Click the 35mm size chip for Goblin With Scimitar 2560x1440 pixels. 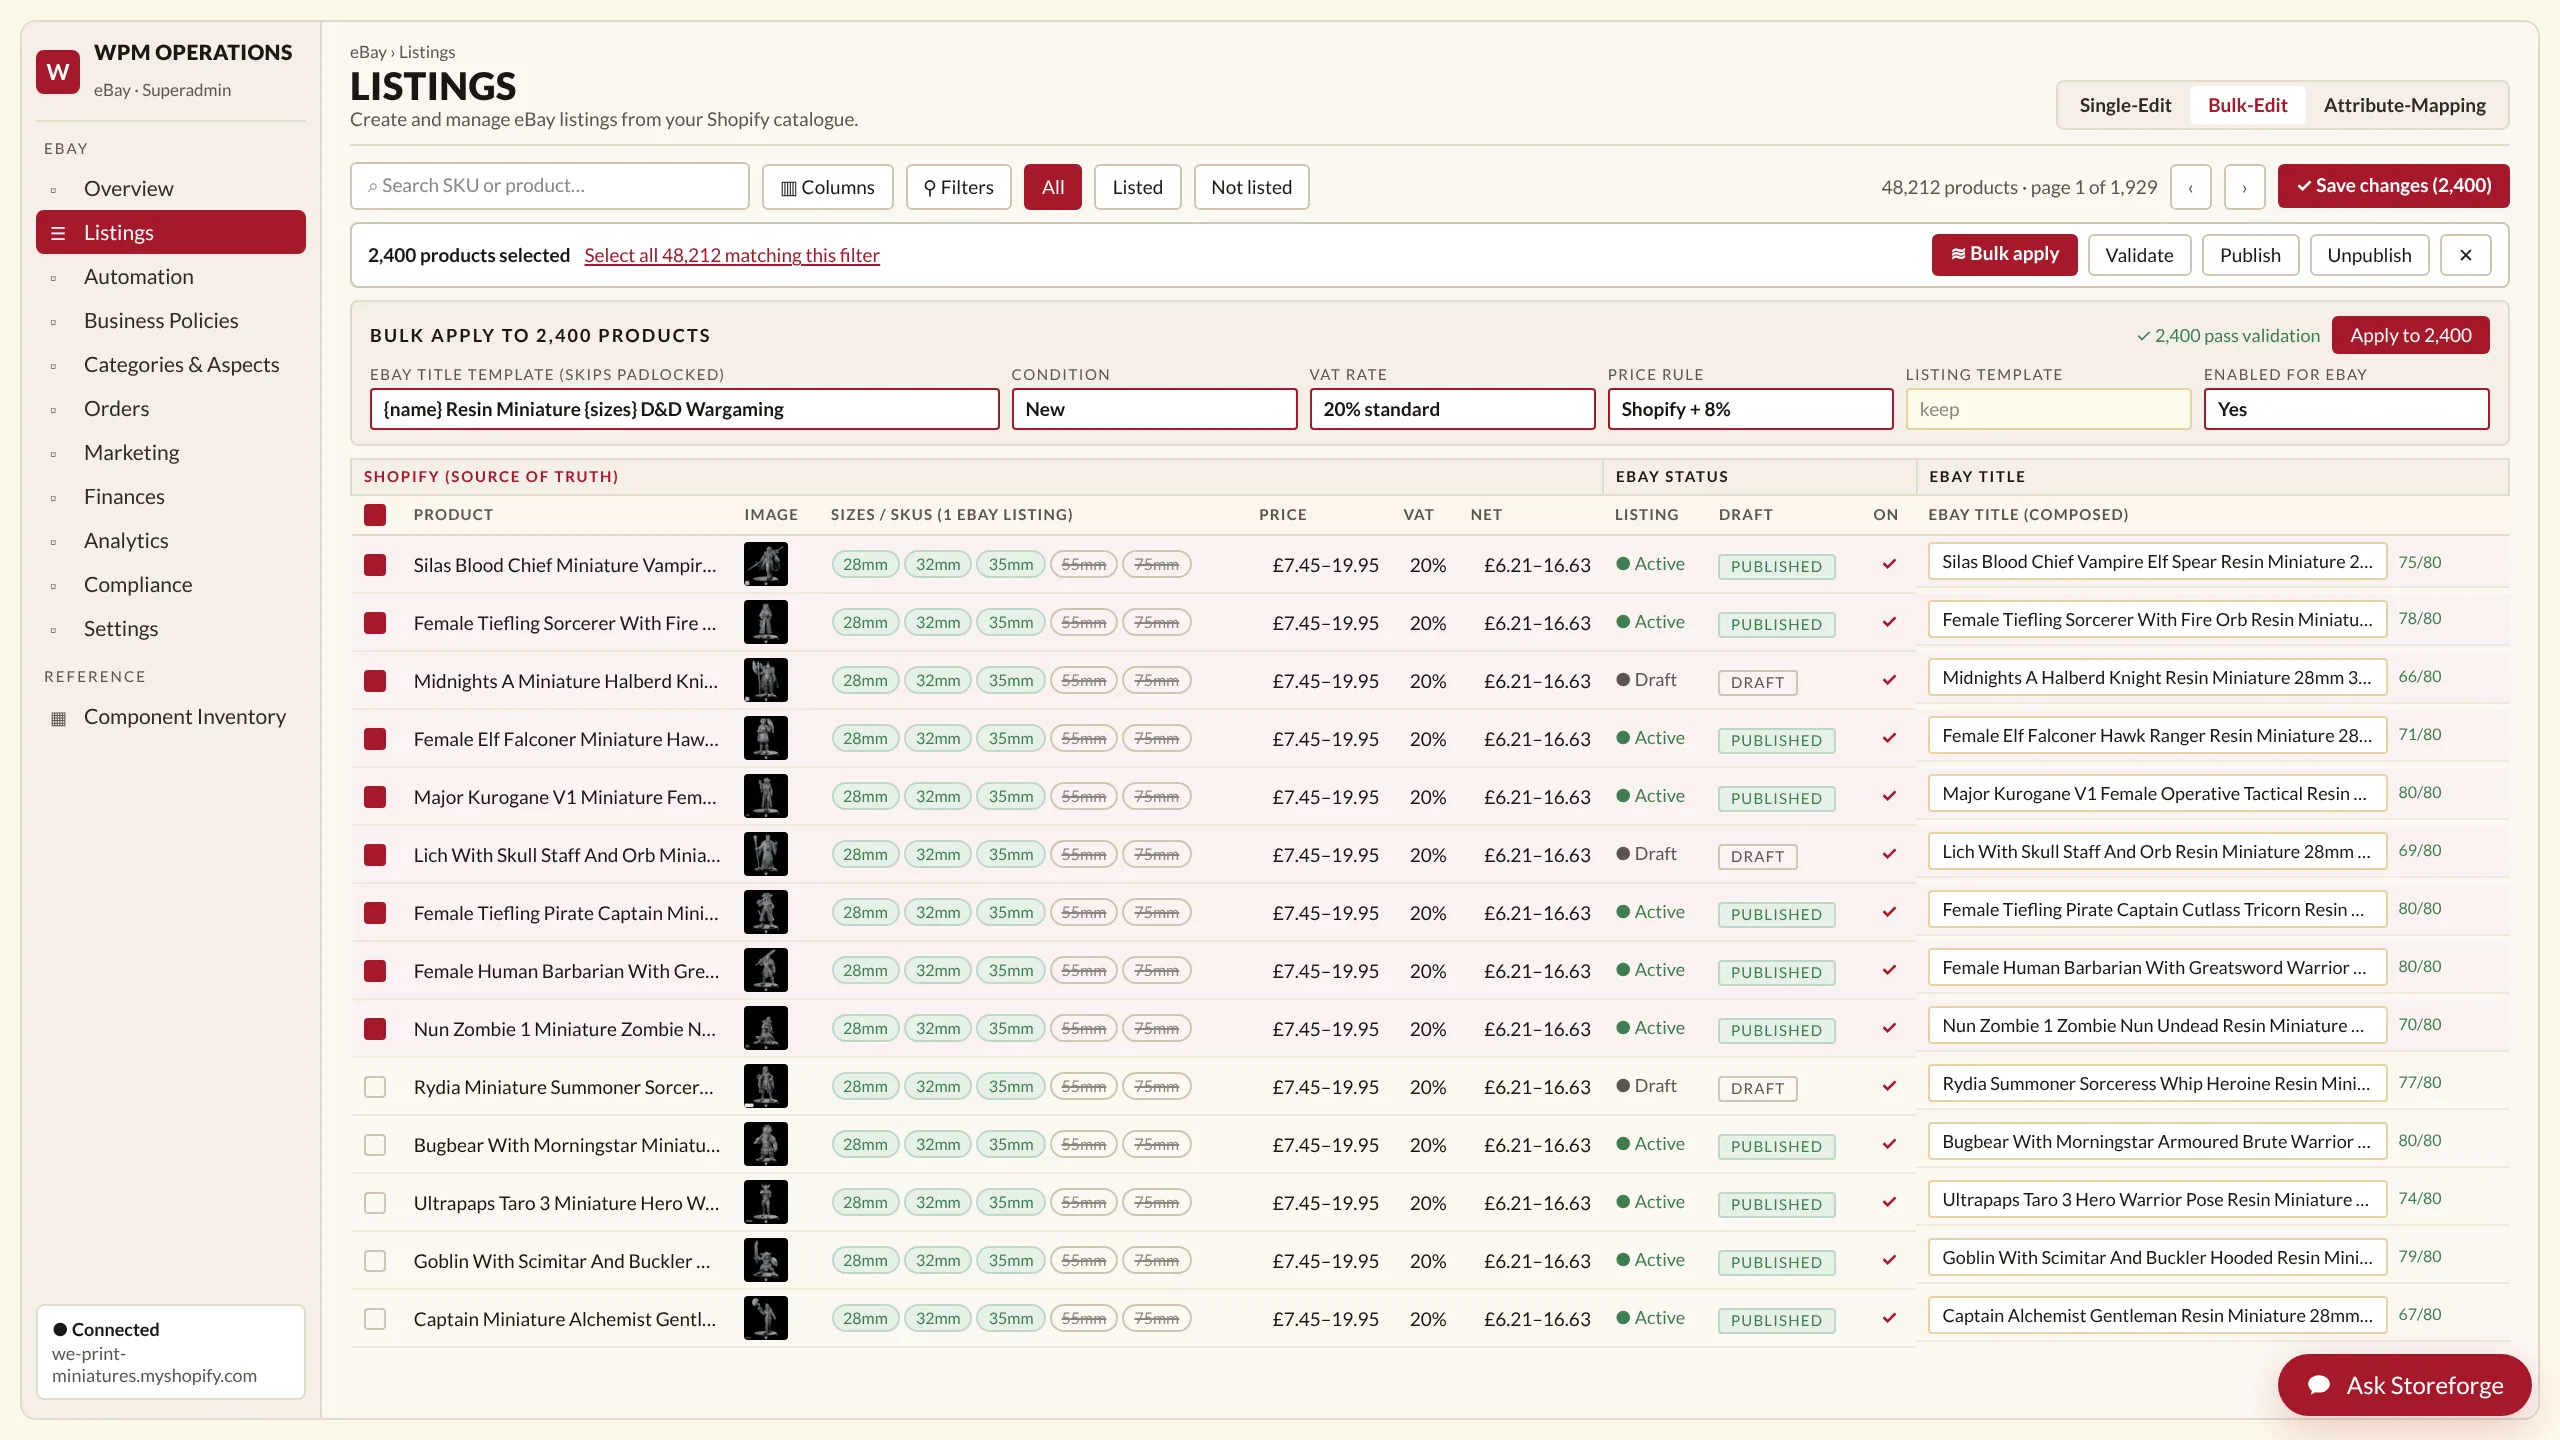[x=1011, y=1260]
